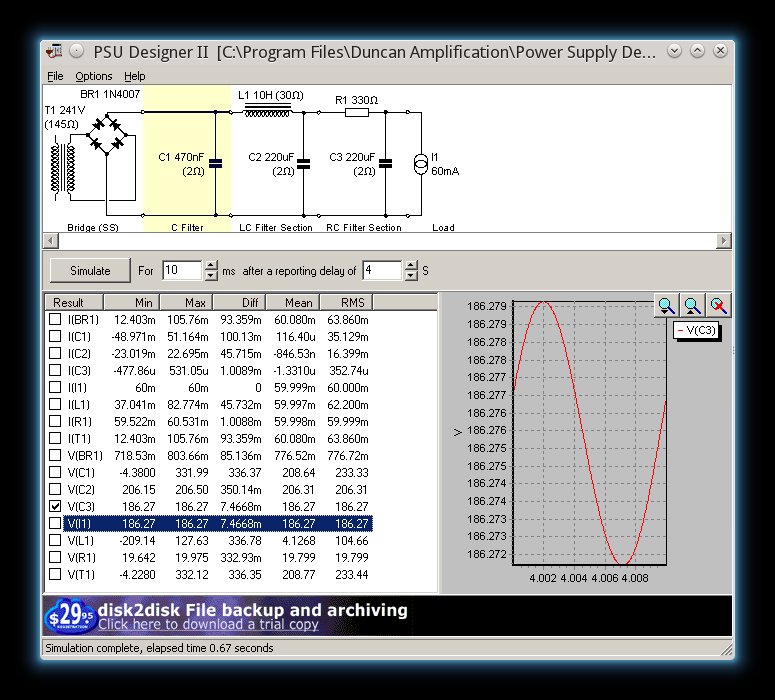
Task: Click the simulation duration ms input field
Action: 182,270
